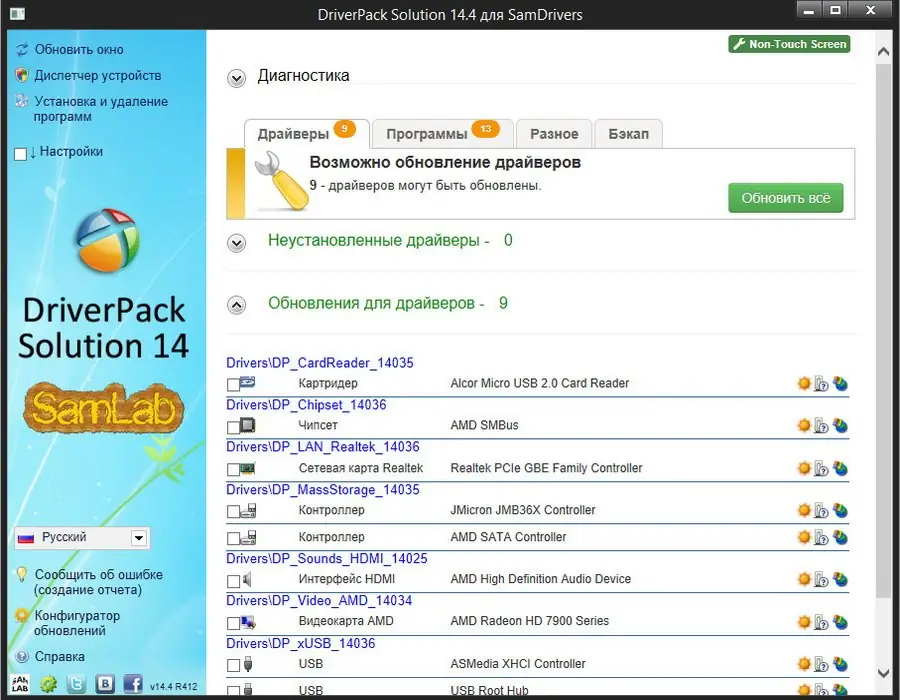Click the device info icon on the Alcor Micro Card Reader row
This screenshot has height=700, width=900.
821,384
